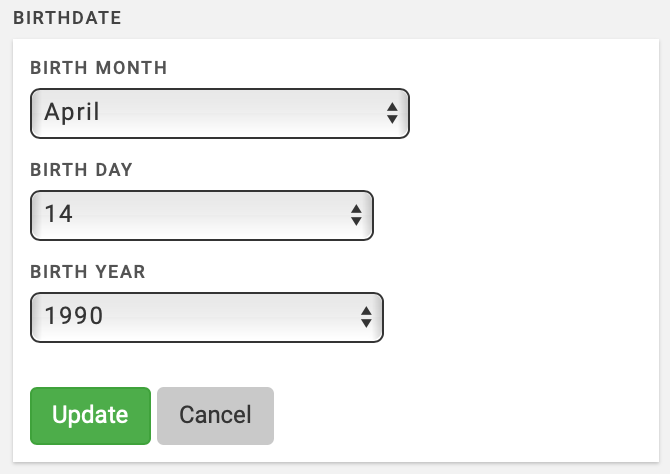Image resolution: width=670 pixels, height=474 pixels.
Task: Click the arrow pair beside 1990
Action: 366,317
